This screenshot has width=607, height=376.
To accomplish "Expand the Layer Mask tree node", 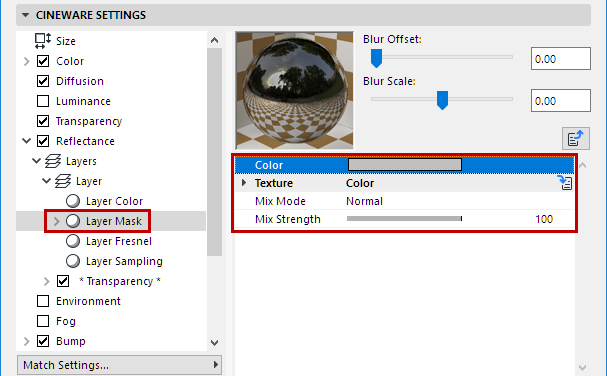I will pyautogui.click(x=57, y=221).
